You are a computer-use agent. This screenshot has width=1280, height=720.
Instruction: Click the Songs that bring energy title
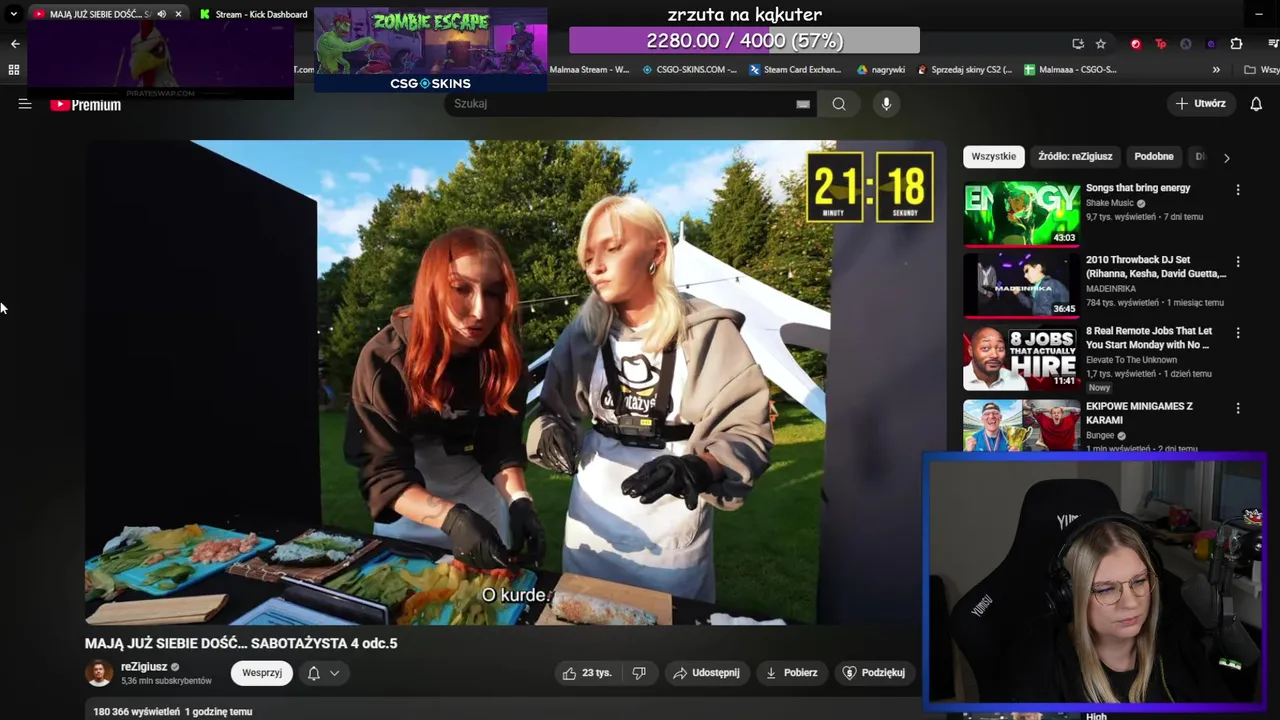pyautogui.click(x=1138, y=188)
